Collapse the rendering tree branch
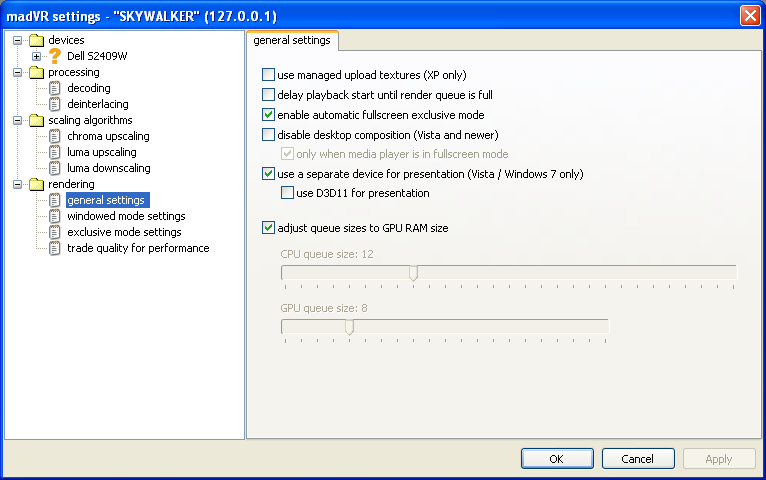This screenshot has width=766, height=480. click(17, 184)
